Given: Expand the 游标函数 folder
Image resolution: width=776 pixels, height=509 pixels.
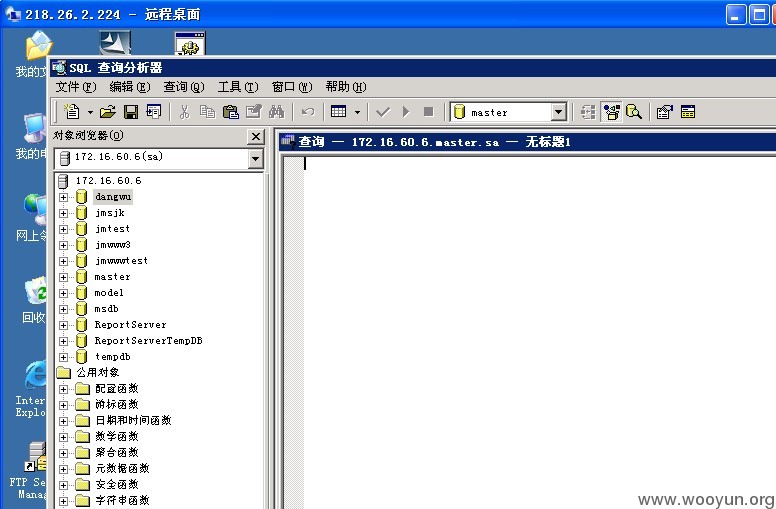Looking at the screenshot, I should point(63,405).
